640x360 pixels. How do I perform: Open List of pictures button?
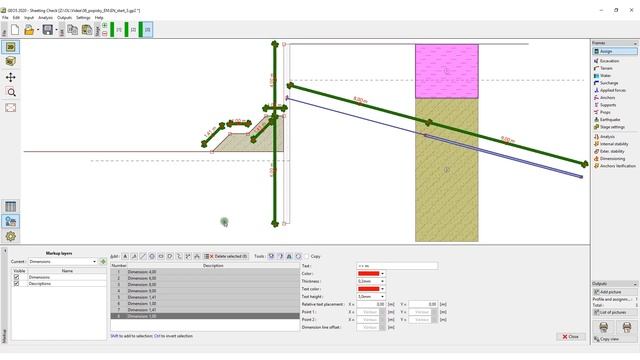pyautogui.click(x=615, y=312)
